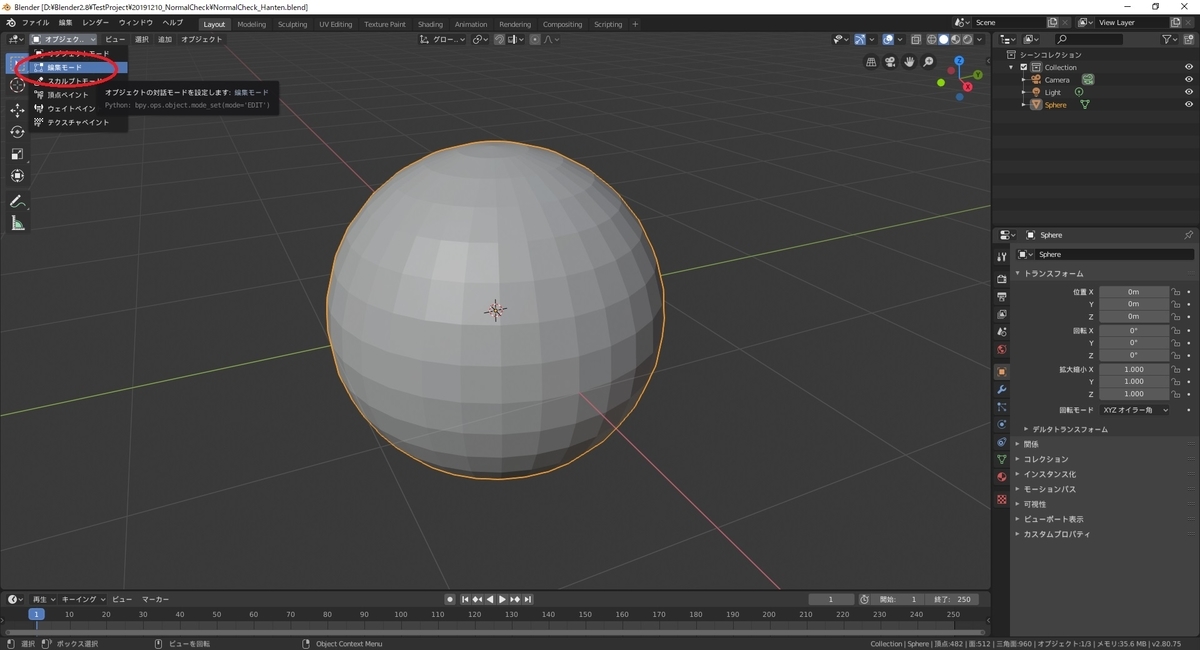
Task: Open the ヘルプ menu
Action: [x=172, y=23]
